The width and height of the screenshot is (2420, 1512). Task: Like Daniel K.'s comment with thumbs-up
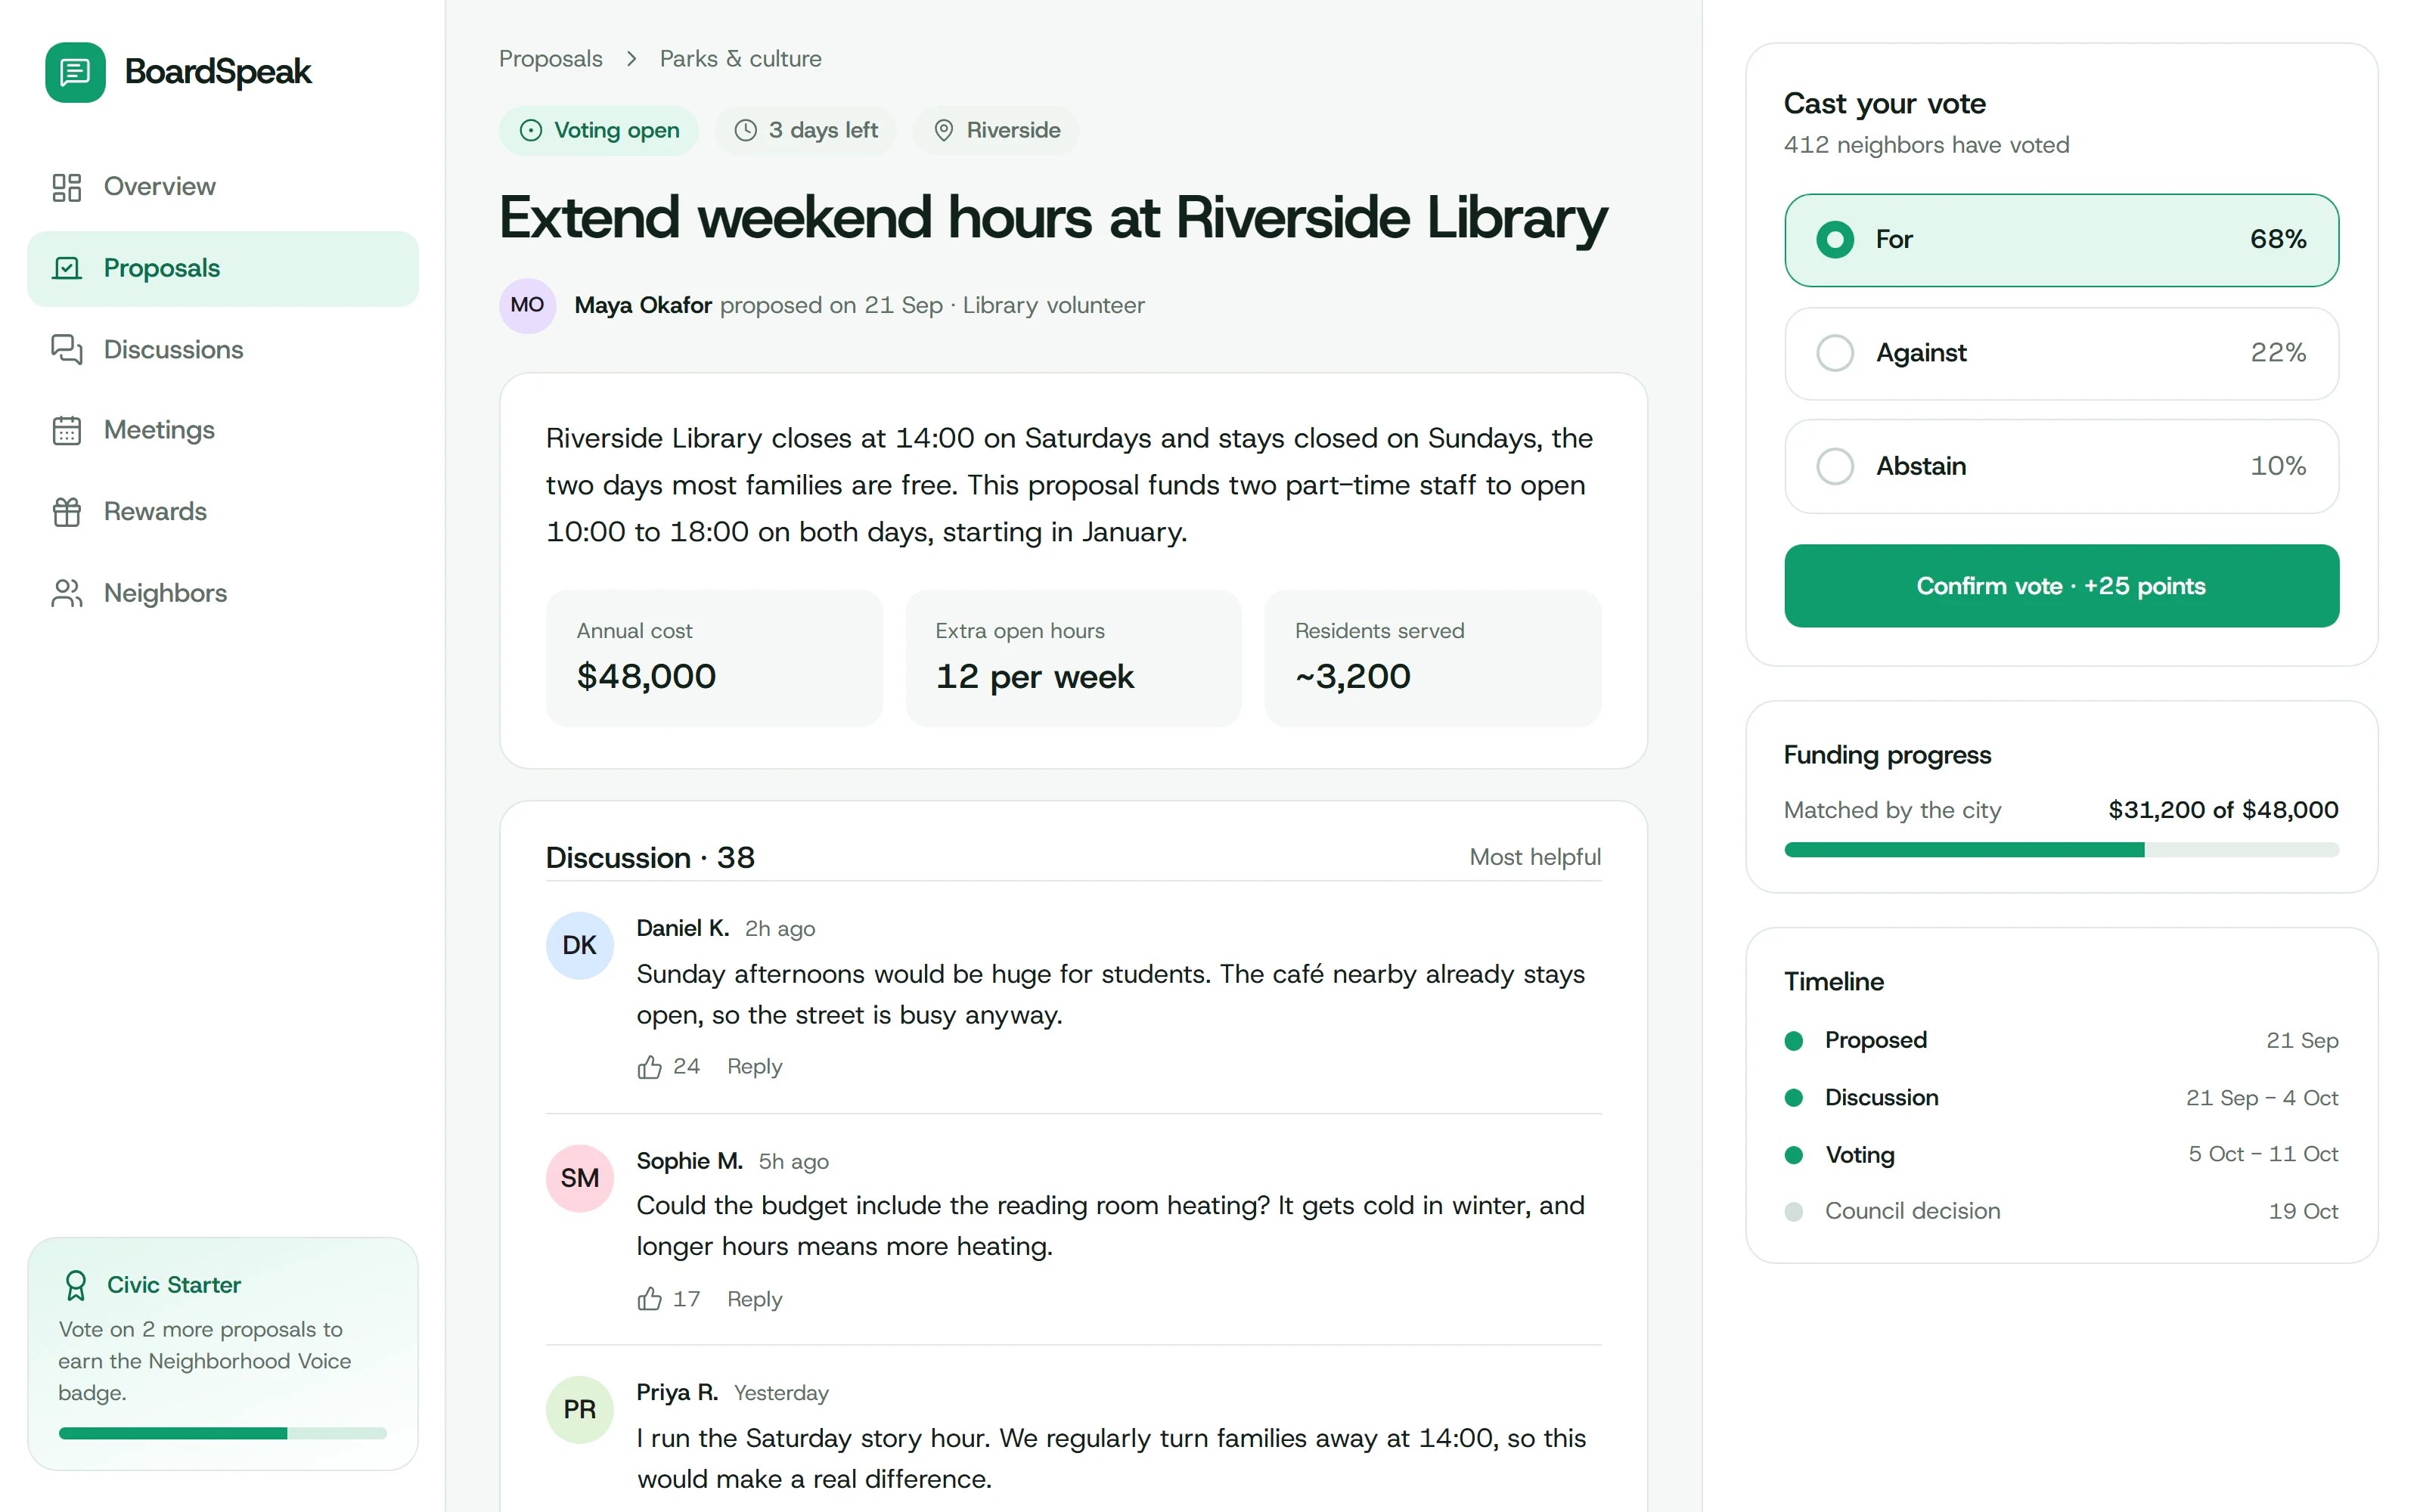650,1067
